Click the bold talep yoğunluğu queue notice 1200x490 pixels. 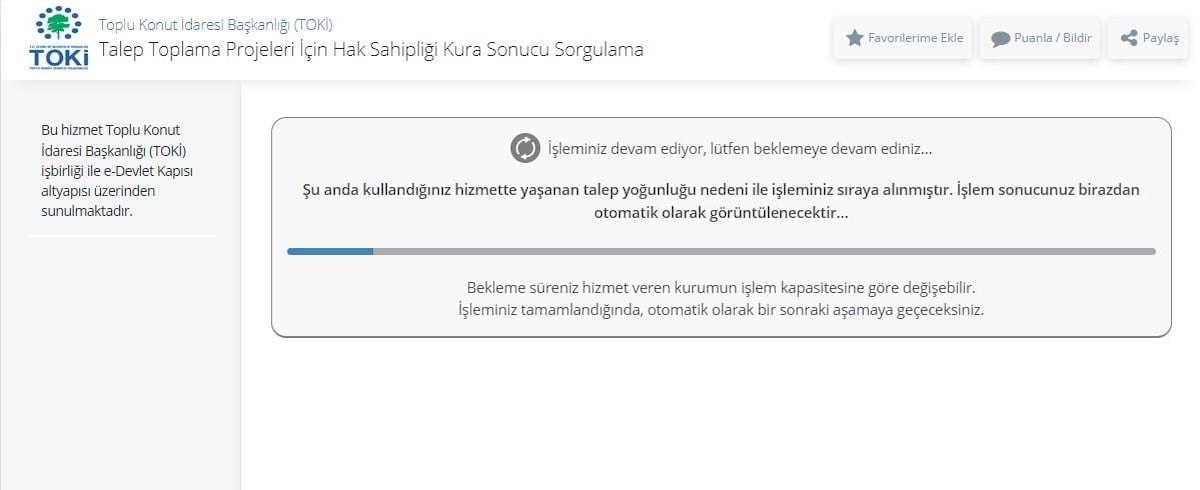pyautogui.click(x=720, y=189)
